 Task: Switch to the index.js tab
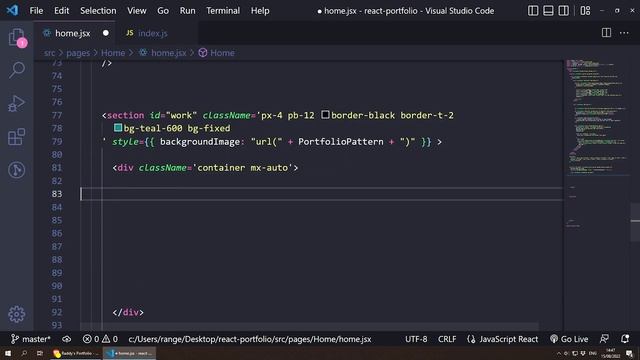click(x=153, y=33)
